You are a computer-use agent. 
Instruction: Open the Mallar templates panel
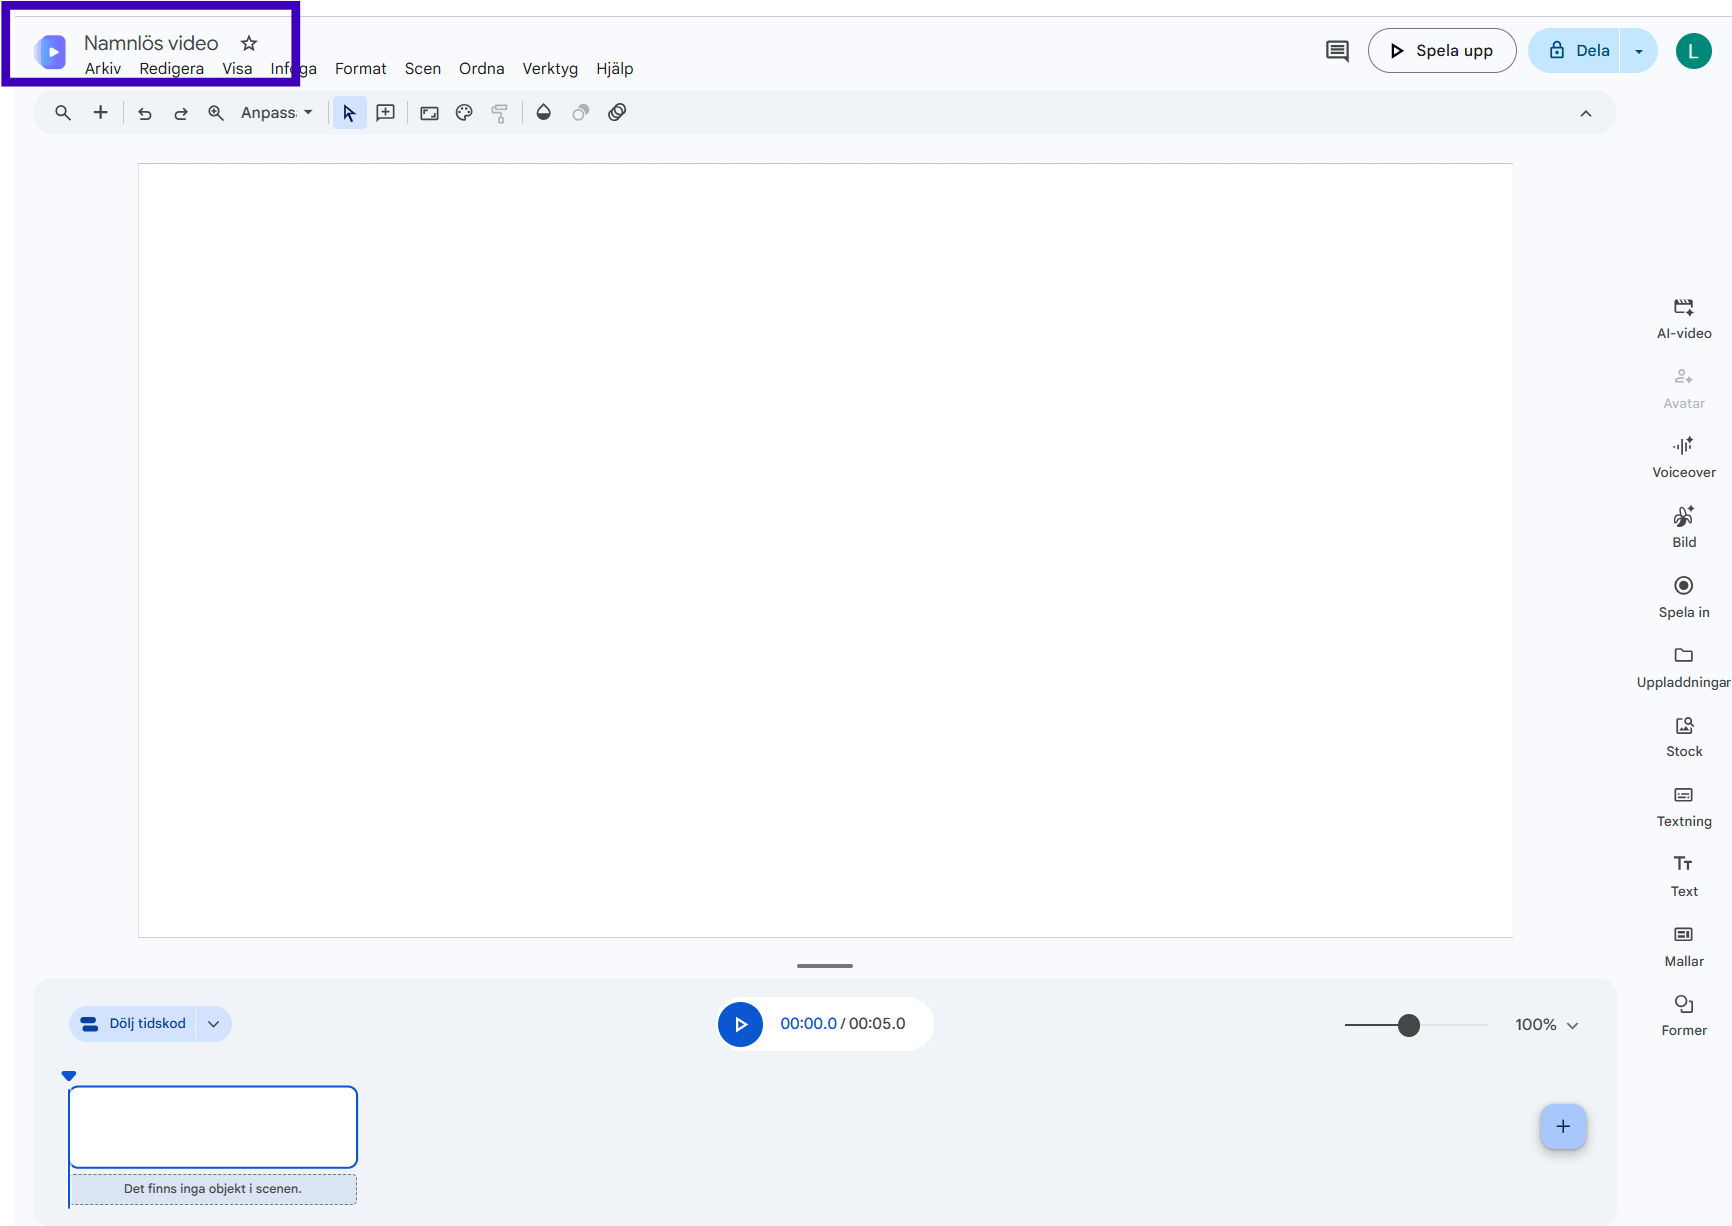pyautogui.click(x=1684, y=947)
